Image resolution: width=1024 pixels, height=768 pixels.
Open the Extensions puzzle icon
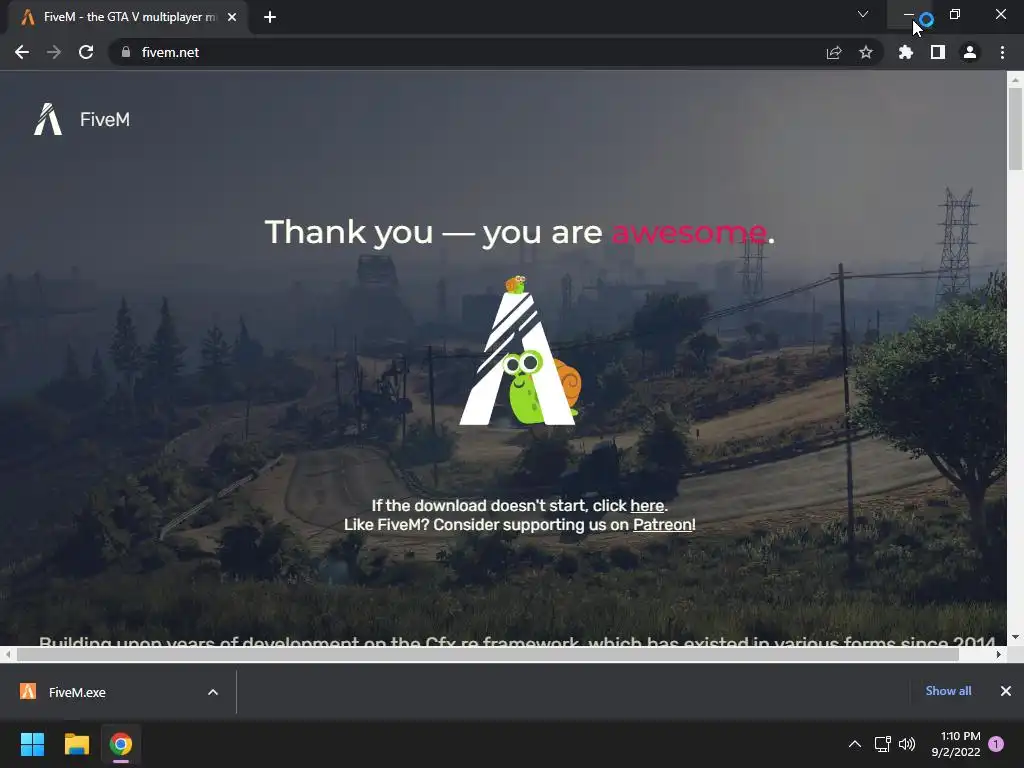[x=906, y=52]
